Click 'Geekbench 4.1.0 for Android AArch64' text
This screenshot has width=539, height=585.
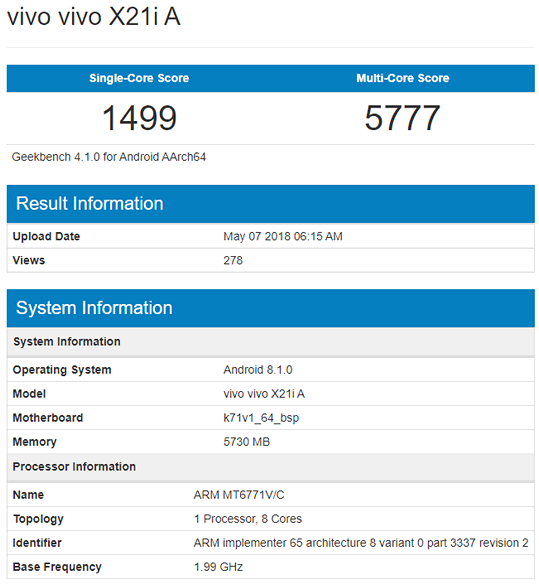point(109,157)
